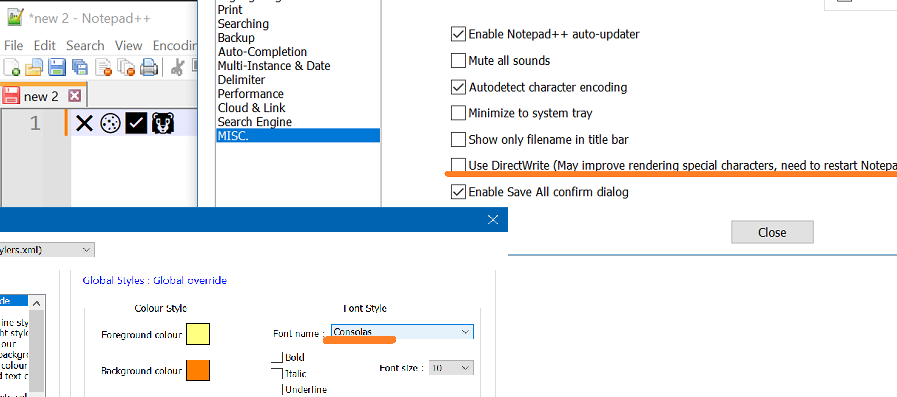Select Multi-Instance & Date preferences item

[x=274, y=66]
